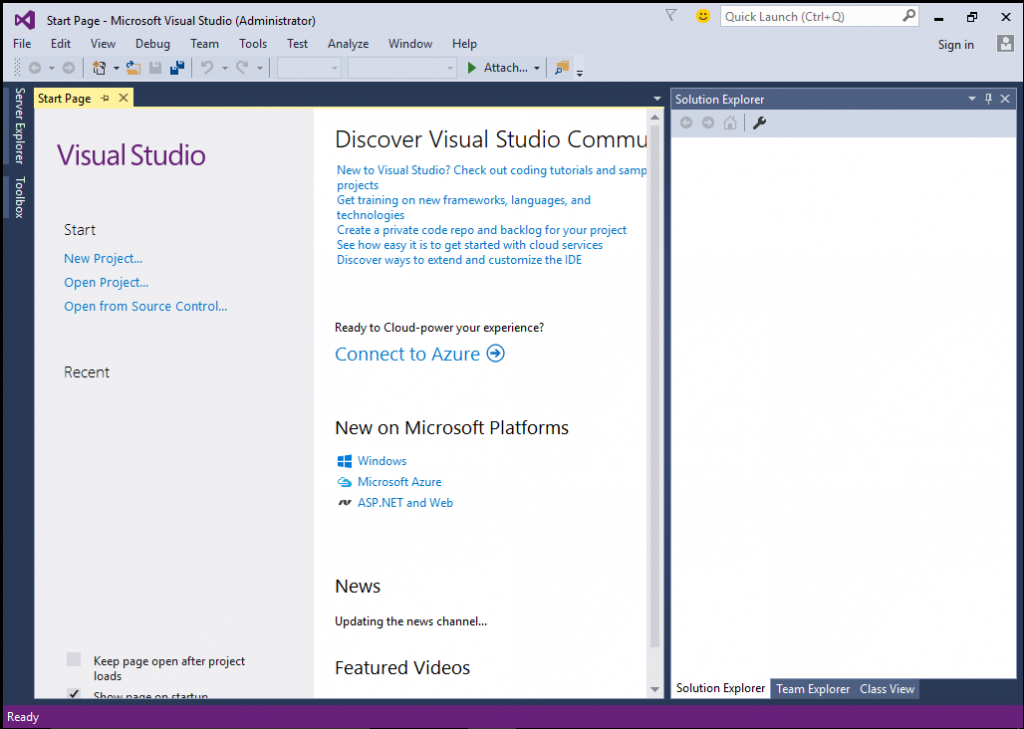Viewport: 1024px width, 729px height.
Task: Click the Solution Explorer Properties wrench icon
Action: (x=759, y=123)
